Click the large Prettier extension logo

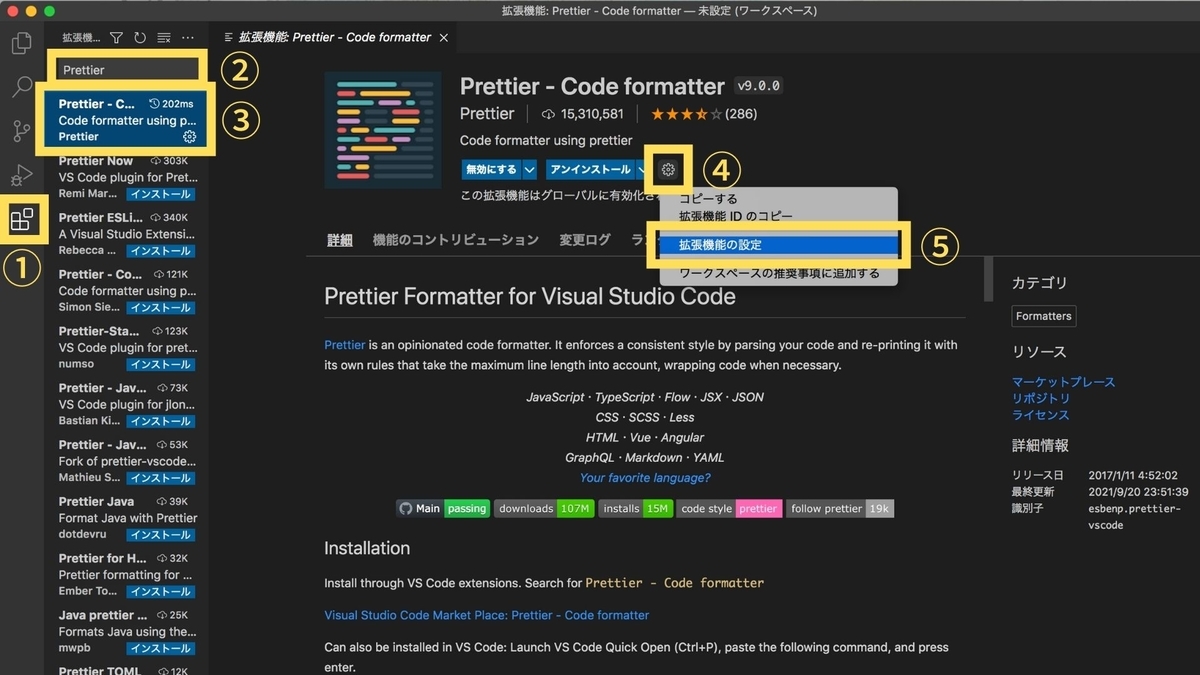[383, 130]
